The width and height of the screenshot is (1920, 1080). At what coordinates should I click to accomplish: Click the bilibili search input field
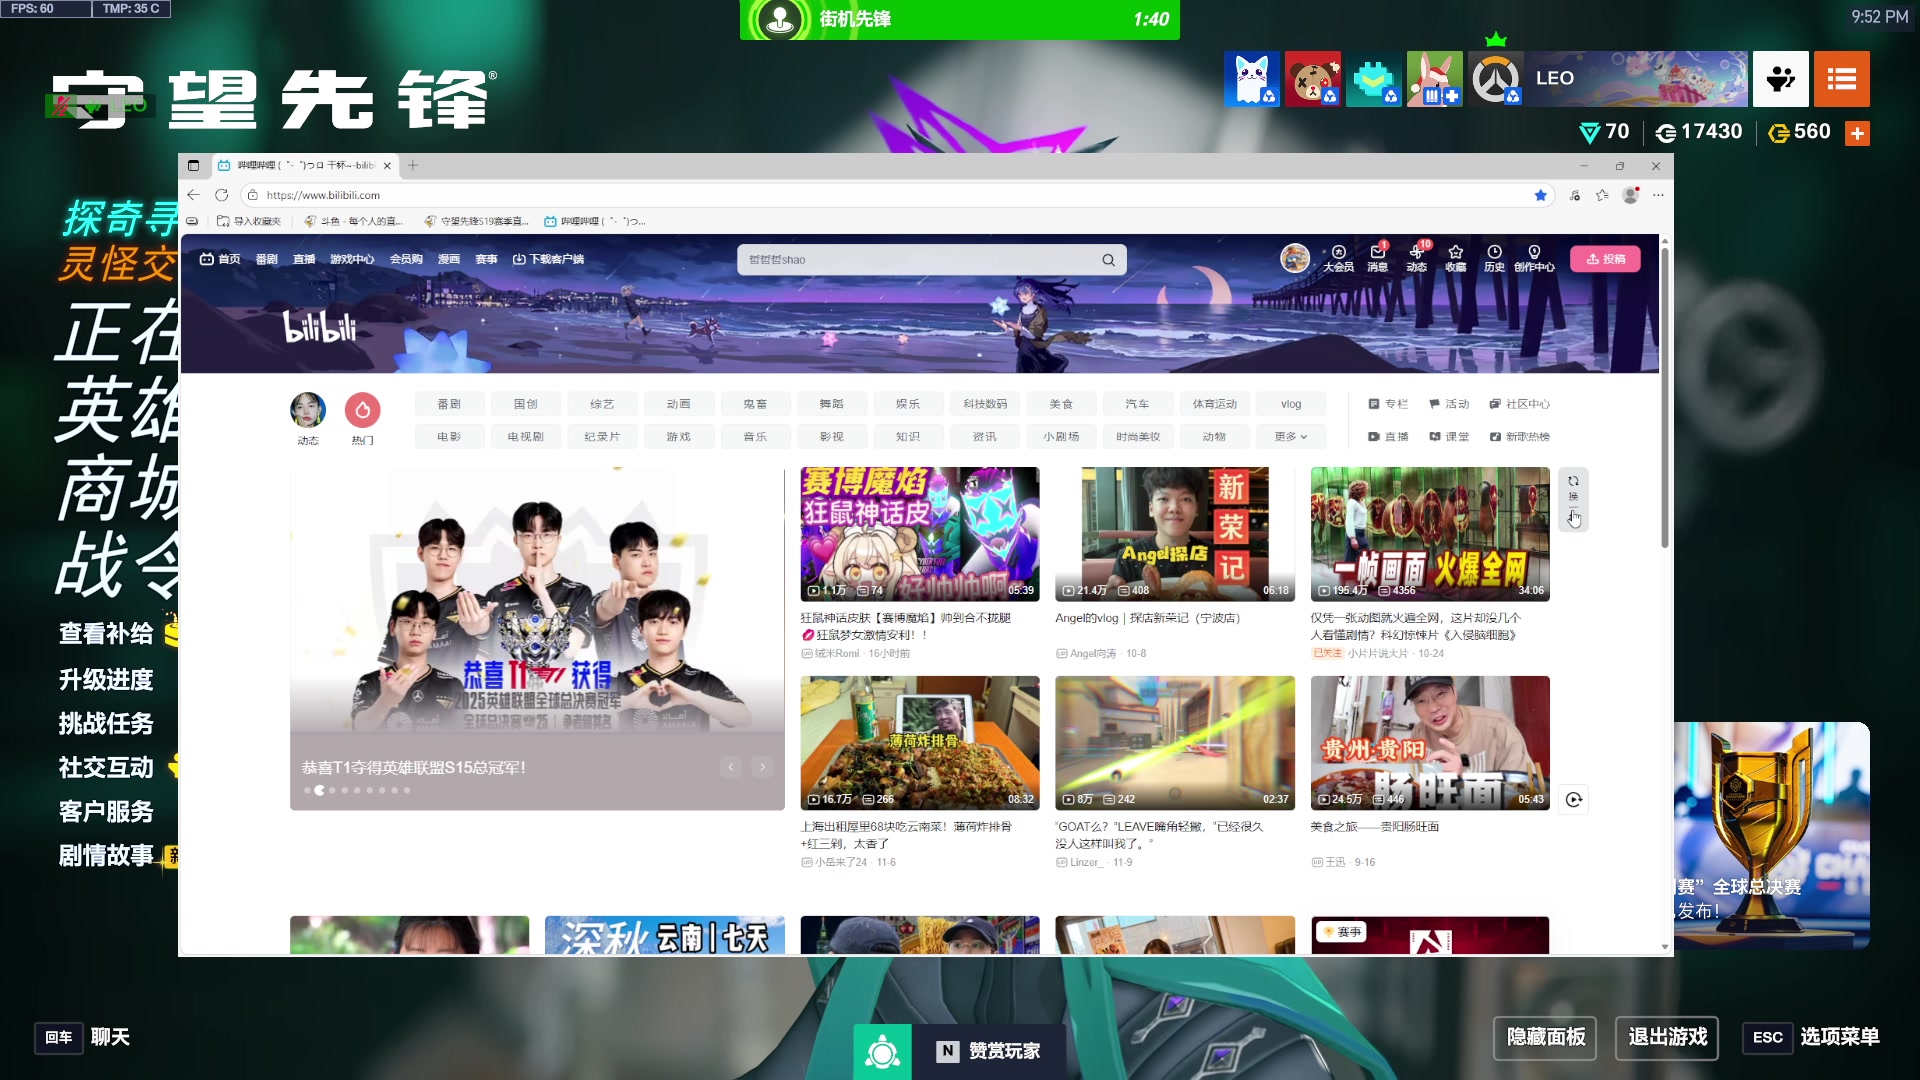point(920,260)
